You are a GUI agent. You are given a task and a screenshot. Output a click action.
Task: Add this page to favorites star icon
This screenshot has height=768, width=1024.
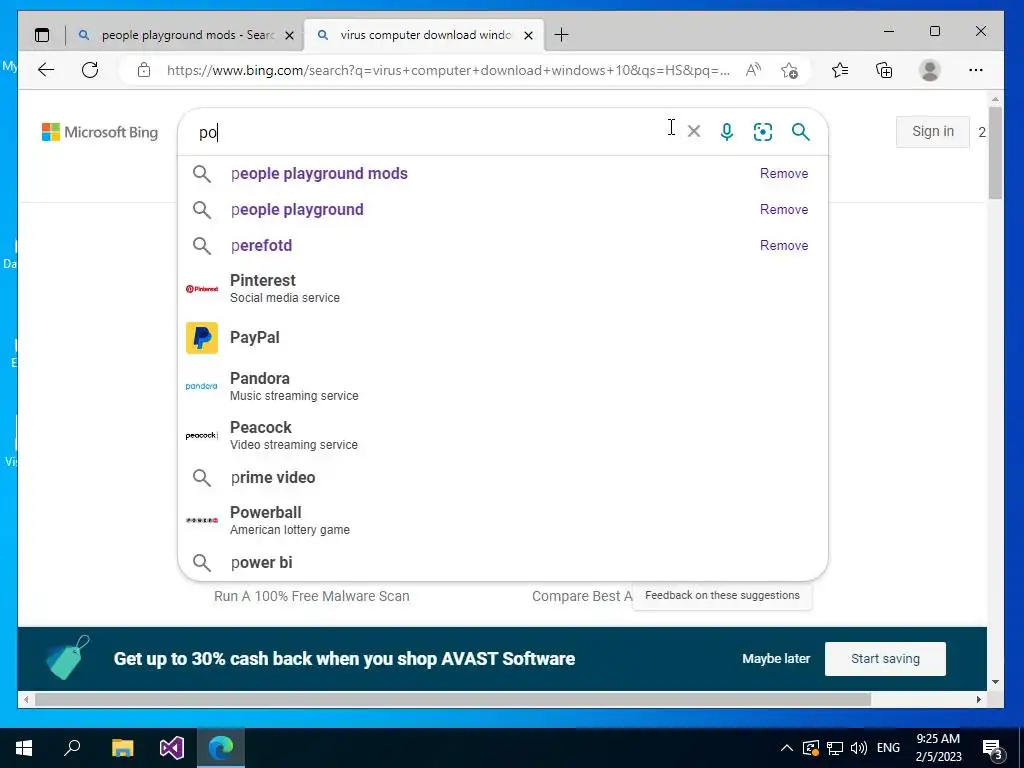pos(790,70)
